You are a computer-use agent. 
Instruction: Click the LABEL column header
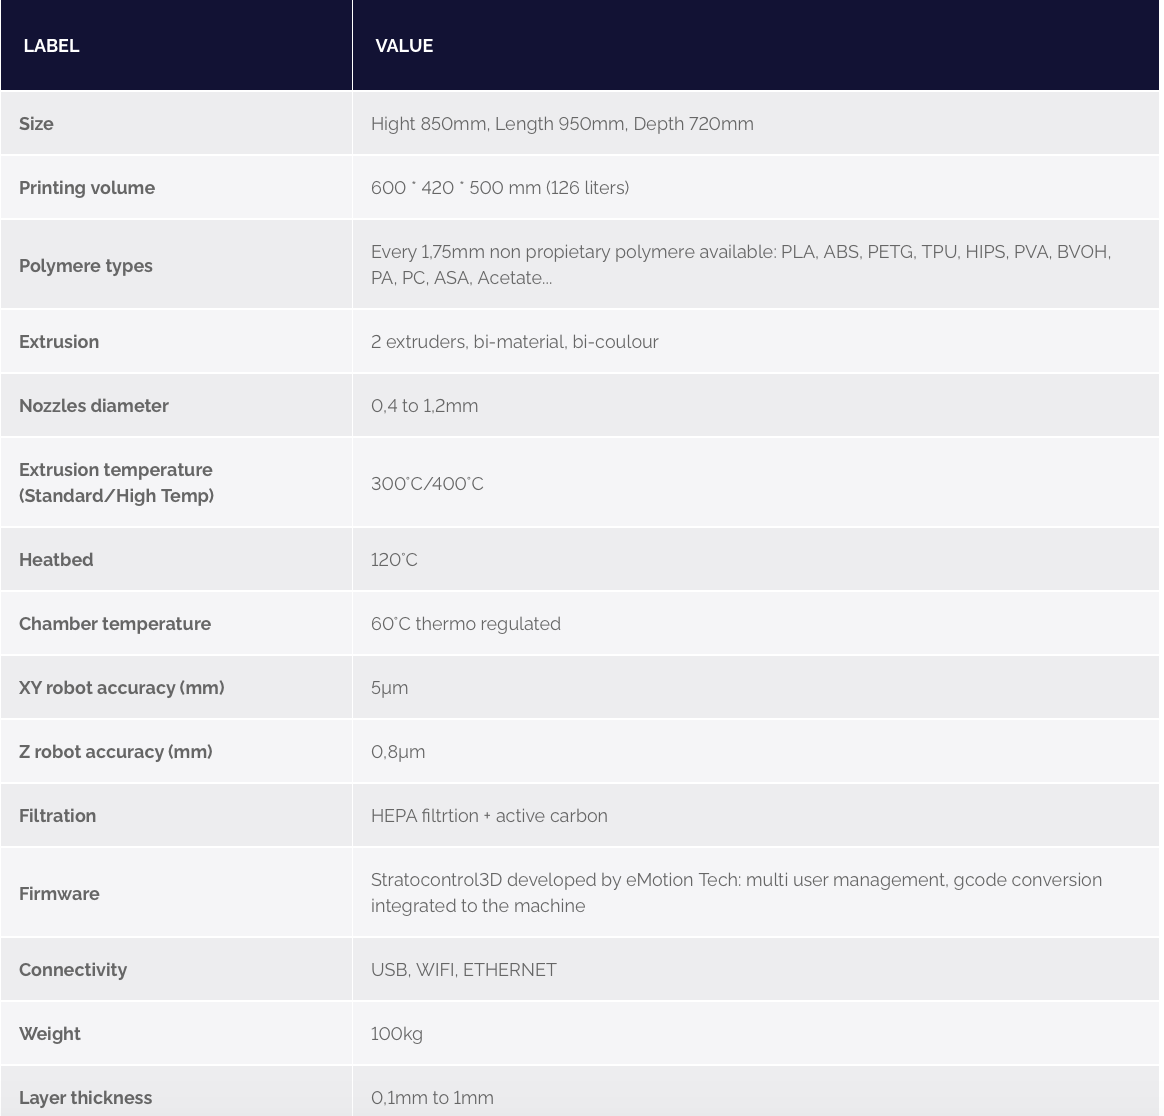point(51,45)
